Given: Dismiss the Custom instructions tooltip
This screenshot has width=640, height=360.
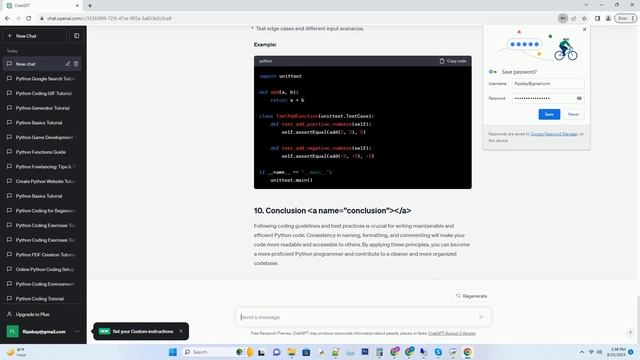Looking at the screenshot, I should 181,331.
